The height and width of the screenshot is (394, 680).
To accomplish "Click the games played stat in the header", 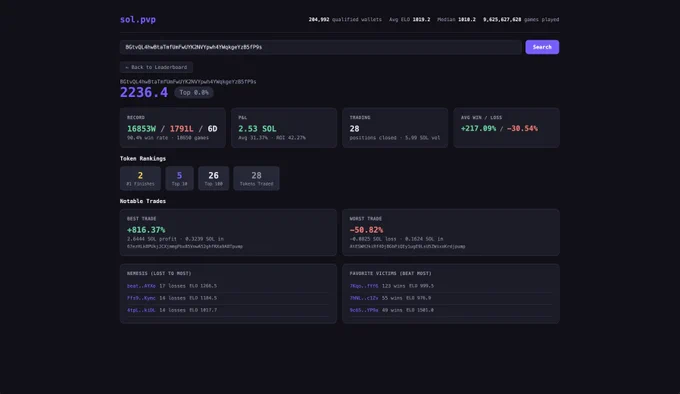I will pyautogui.click(x=521, y=20).
